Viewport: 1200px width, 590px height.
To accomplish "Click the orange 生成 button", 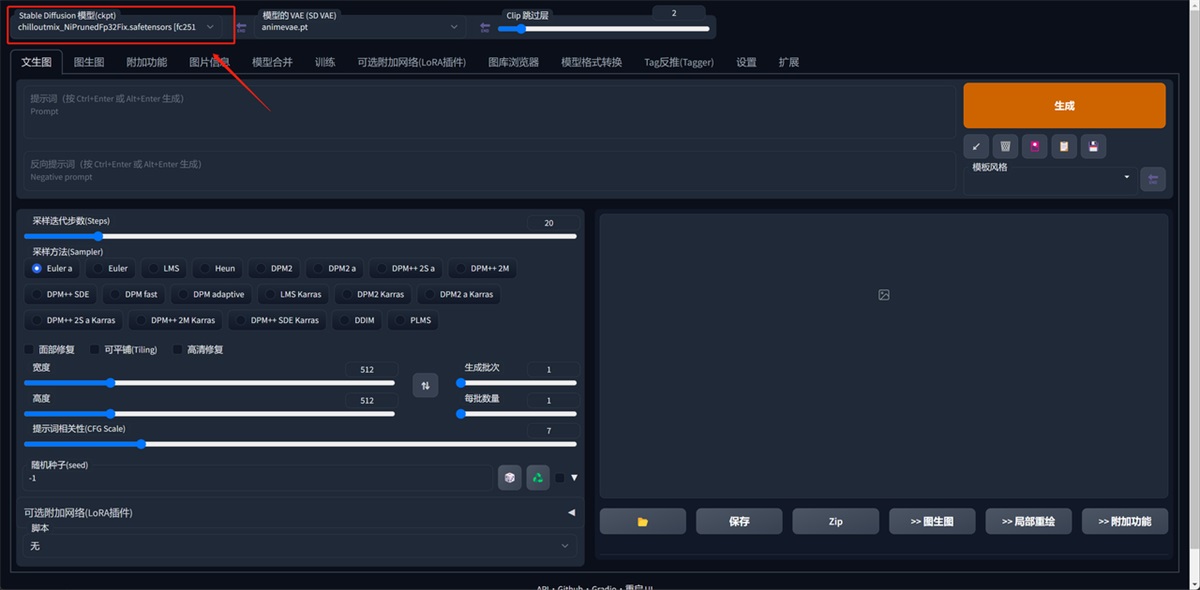I will point(1064,105).
